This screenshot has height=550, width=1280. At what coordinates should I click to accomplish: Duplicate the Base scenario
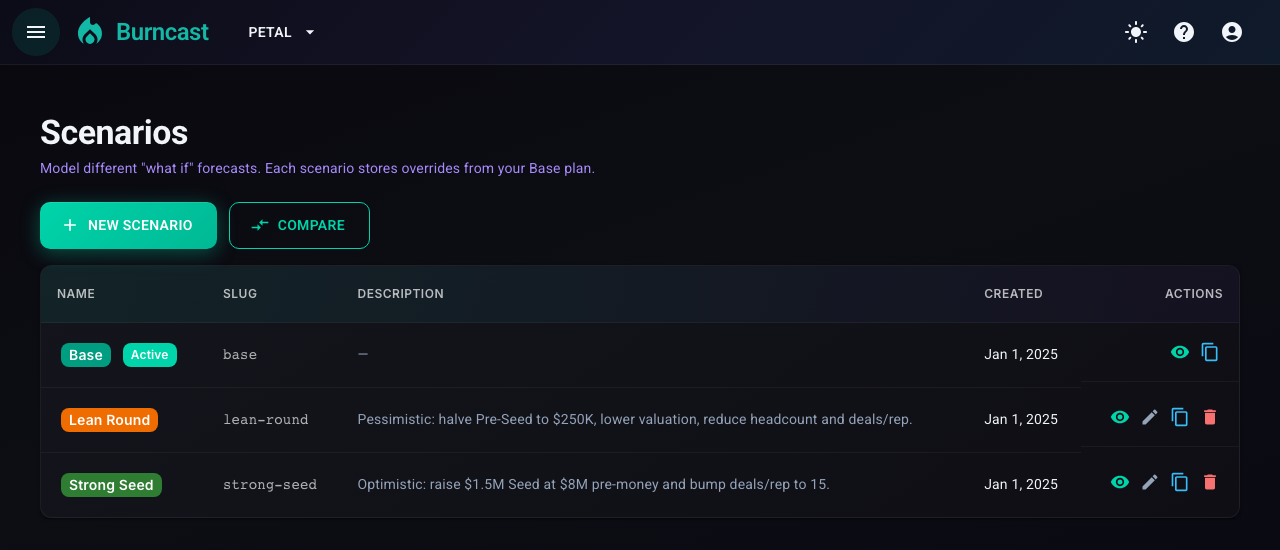tap(1210, 352)
